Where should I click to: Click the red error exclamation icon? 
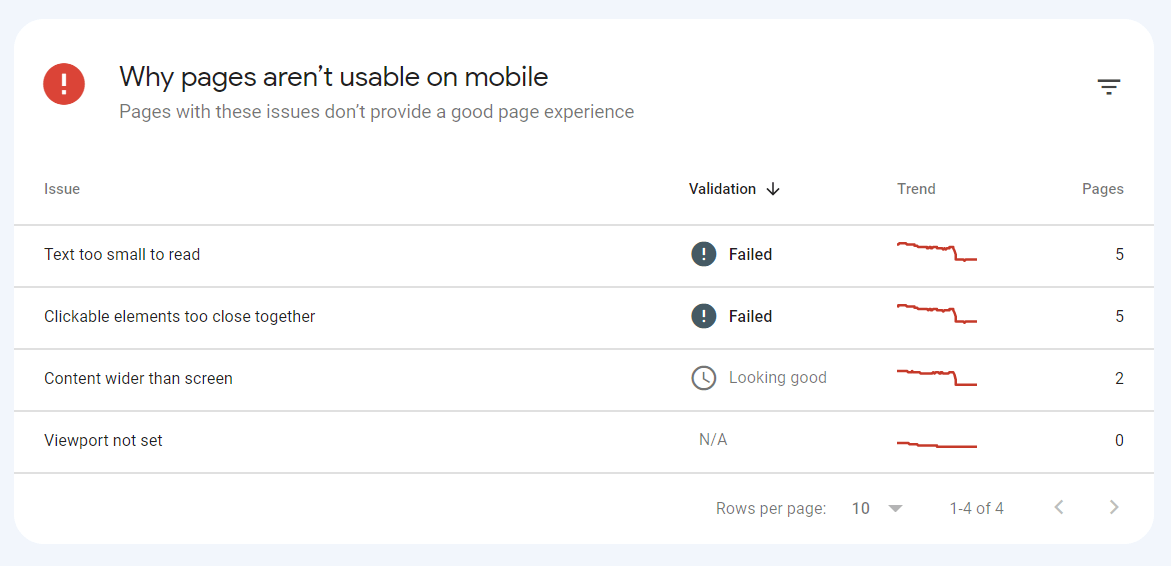point(64,84)
